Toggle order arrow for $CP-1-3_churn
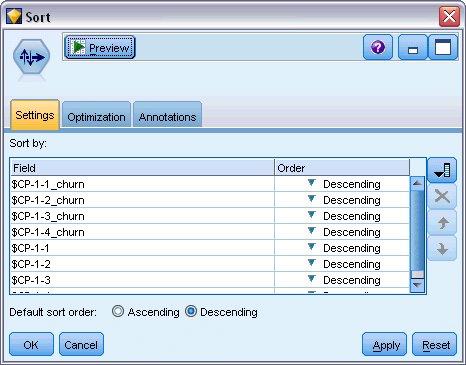This screenshot has height=365, width=466. pos(311,215)
